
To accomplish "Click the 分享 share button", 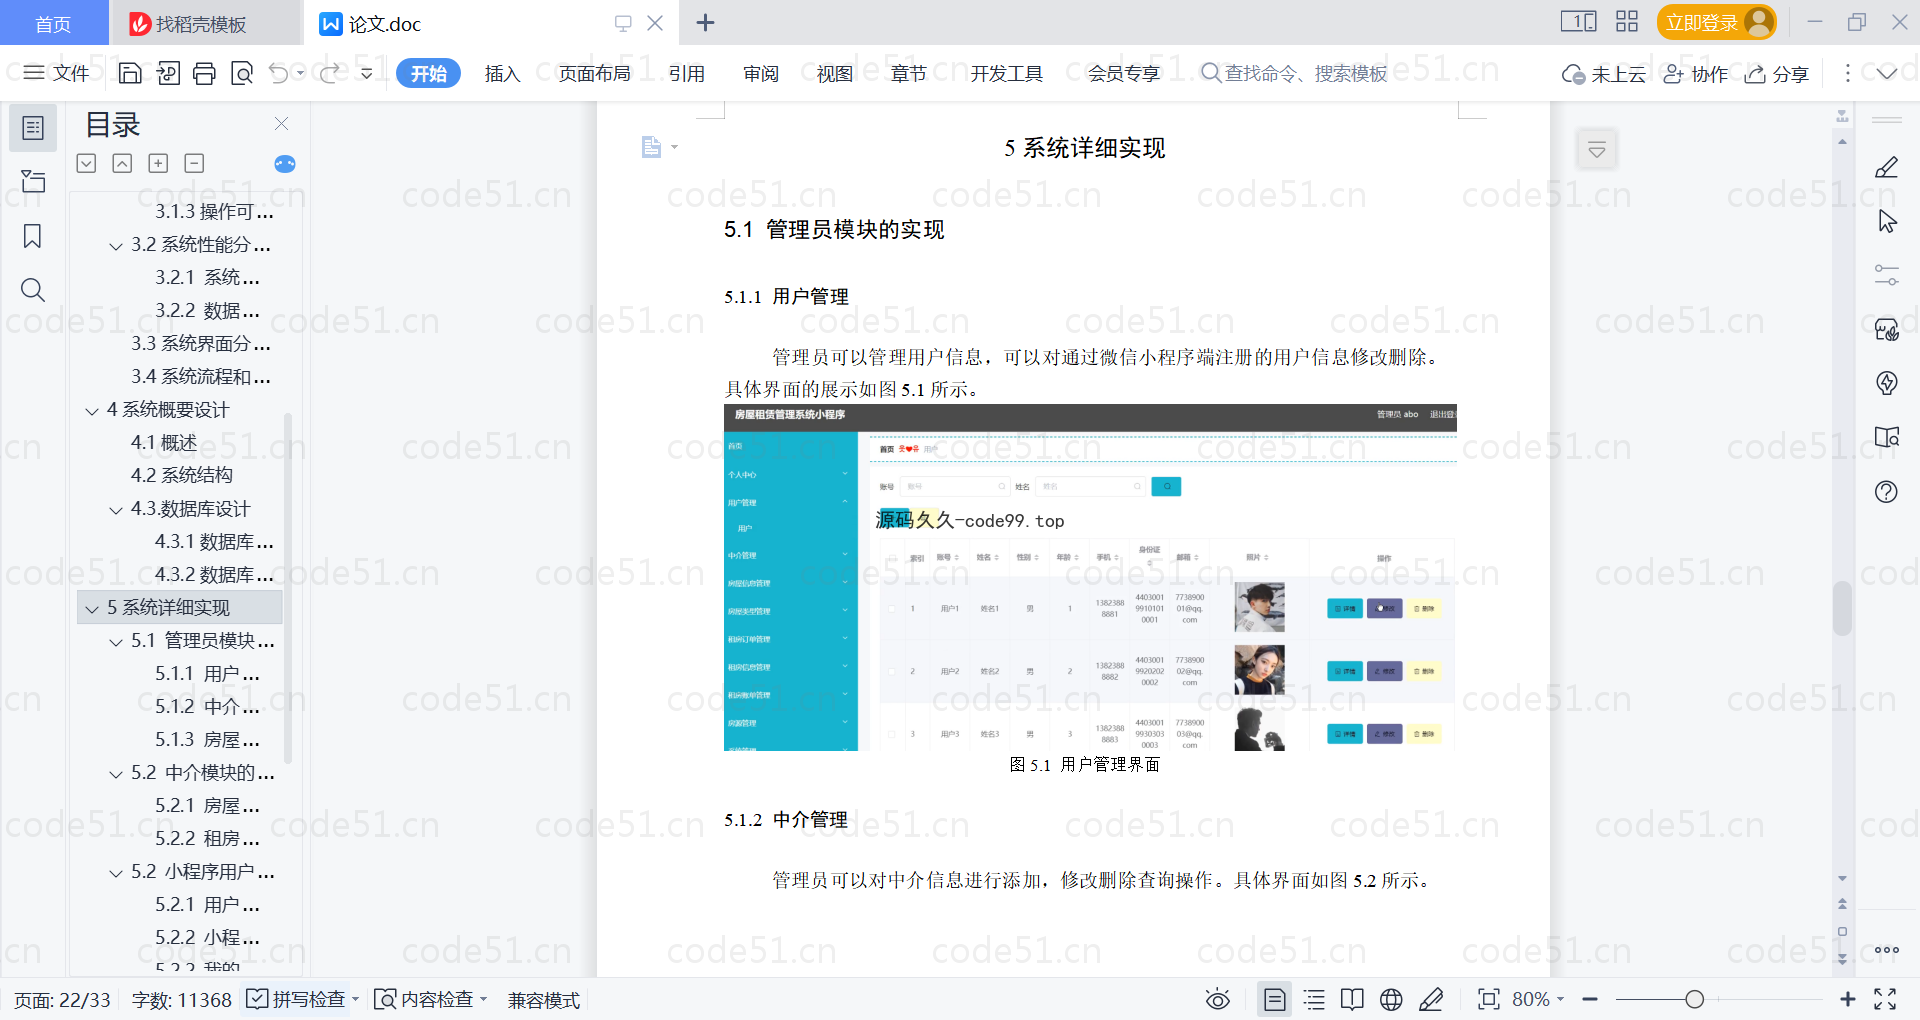I will click(x=1777, y=74).
